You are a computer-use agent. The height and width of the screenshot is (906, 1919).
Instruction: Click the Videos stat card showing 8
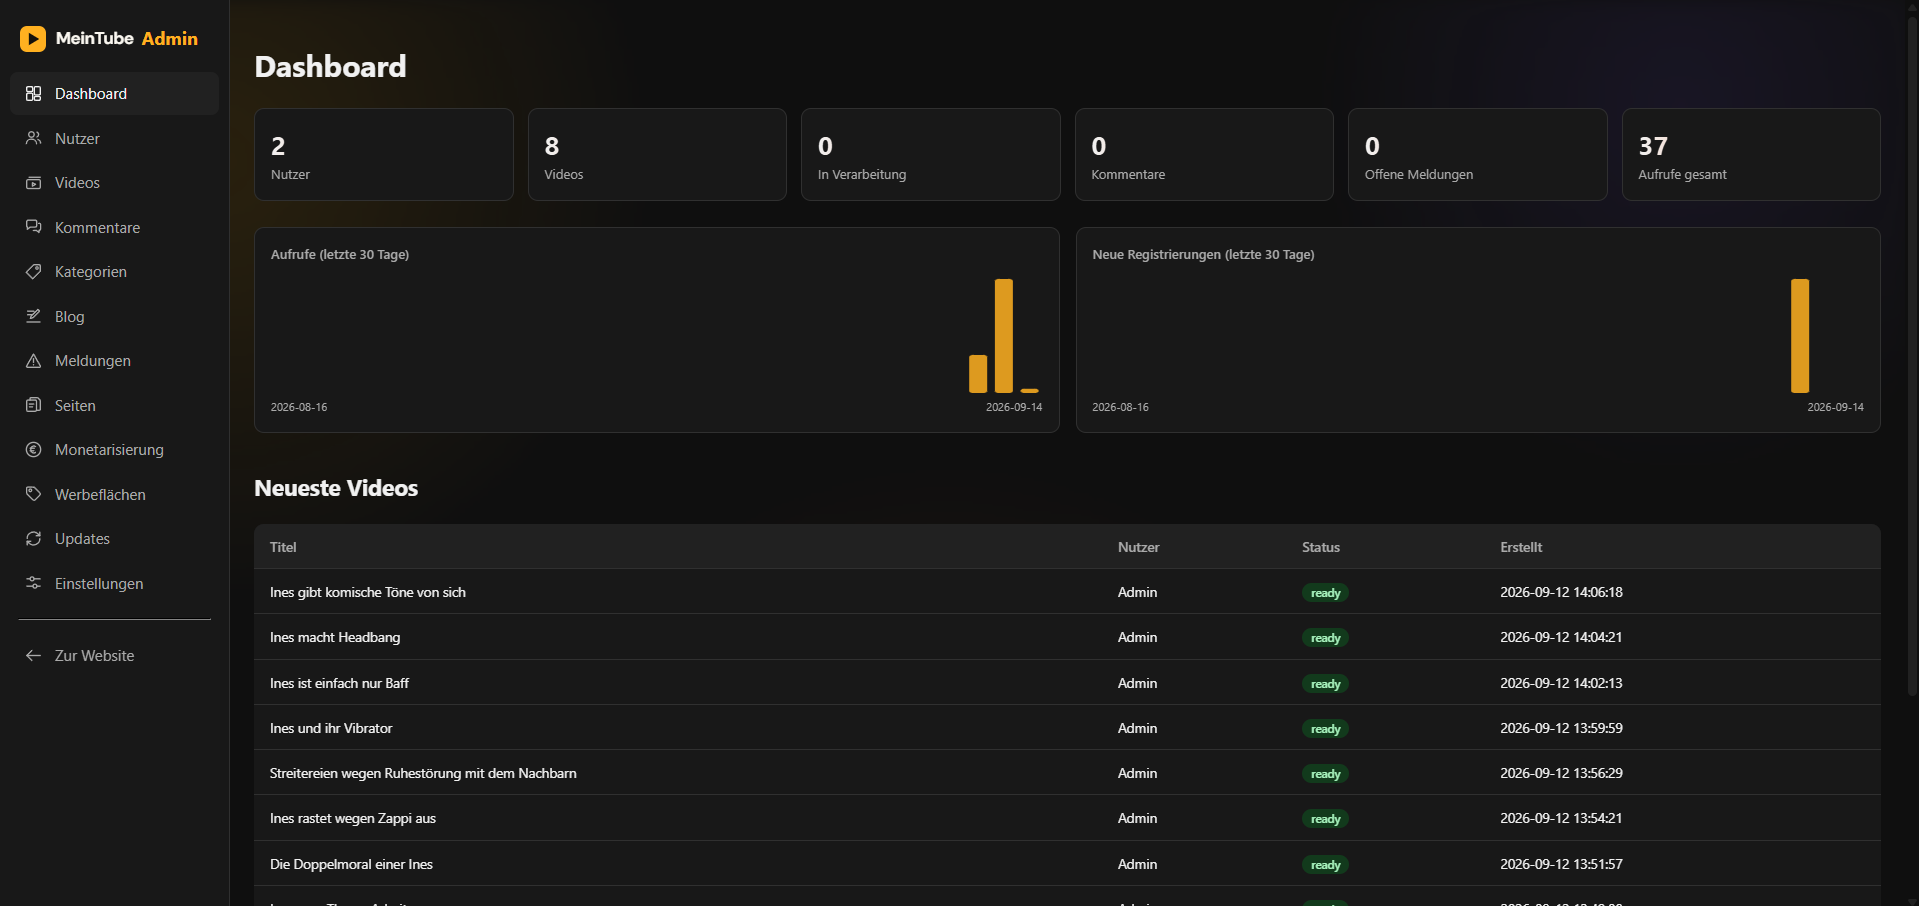[657, 155]
